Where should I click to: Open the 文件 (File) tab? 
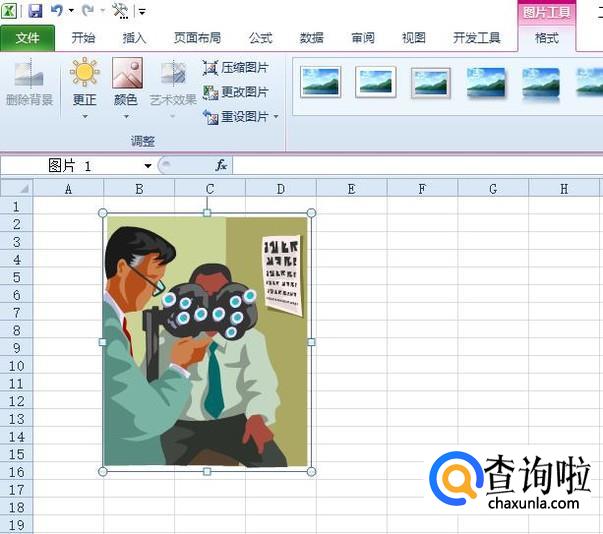point(27,38)
